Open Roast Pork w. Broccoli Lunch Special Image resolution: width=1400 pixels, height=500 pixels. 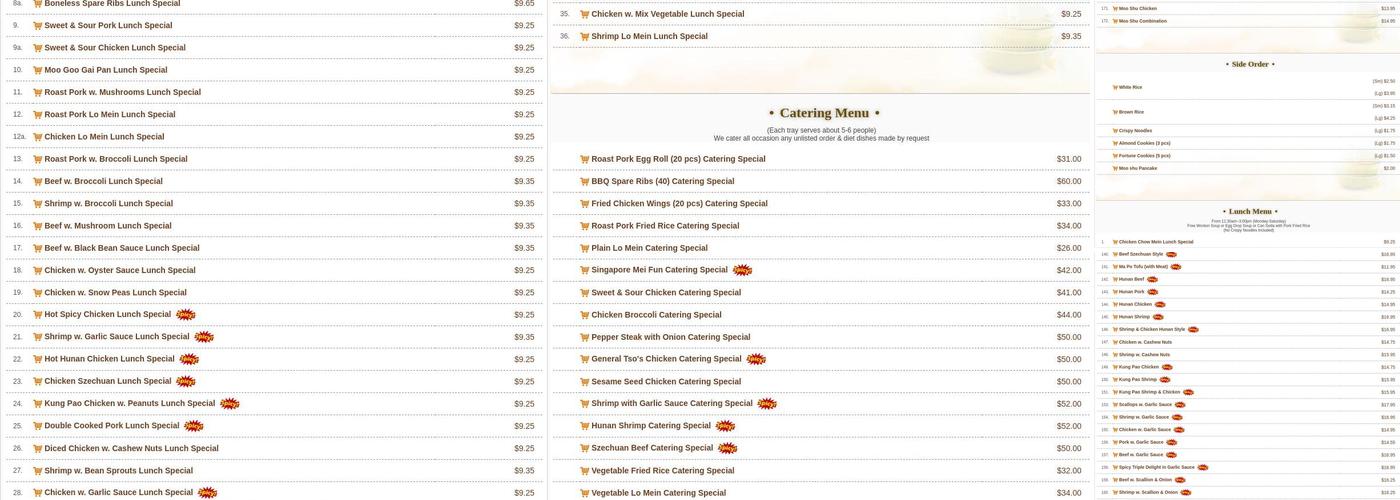pos(116,159)
